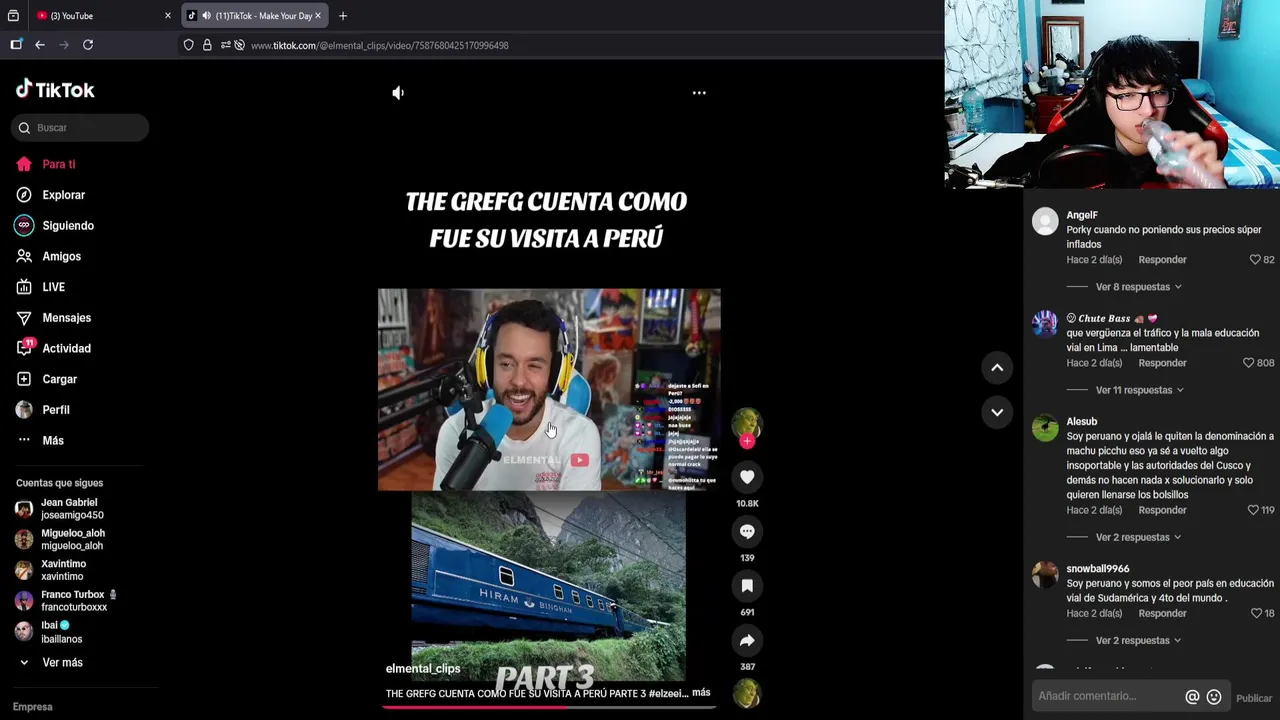1280x720 pixels.
Task: Open Explorar section
Action: [51, 195]
